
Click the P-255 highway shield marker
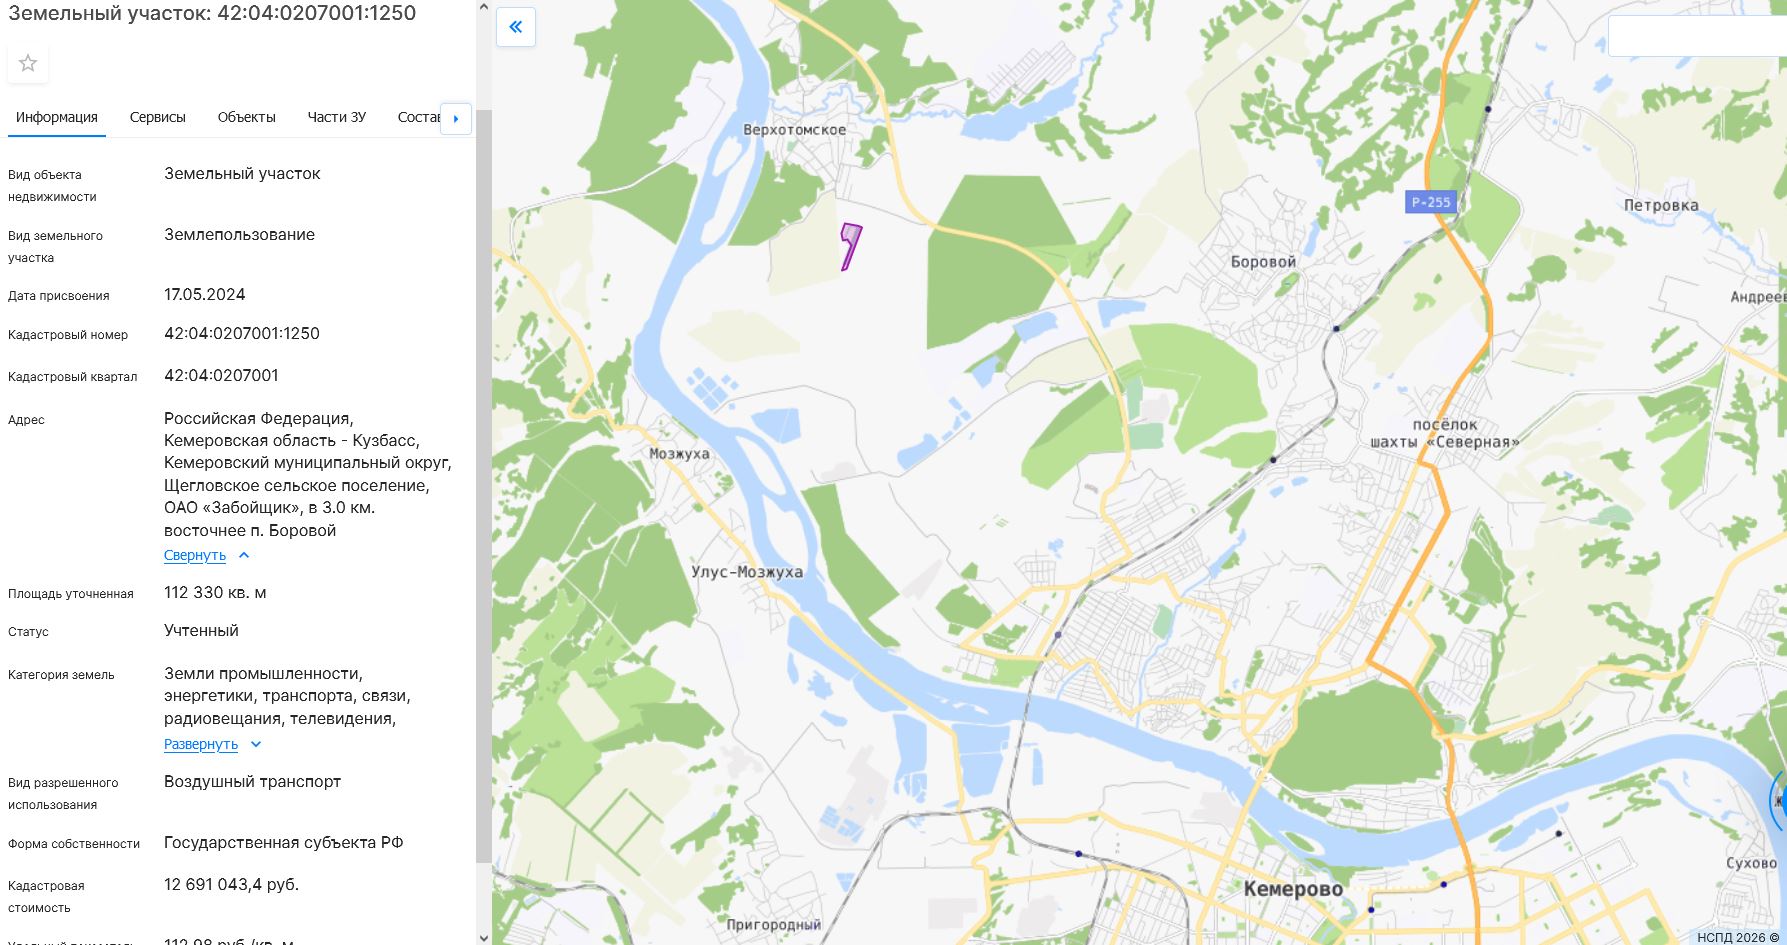[1430, 202]
